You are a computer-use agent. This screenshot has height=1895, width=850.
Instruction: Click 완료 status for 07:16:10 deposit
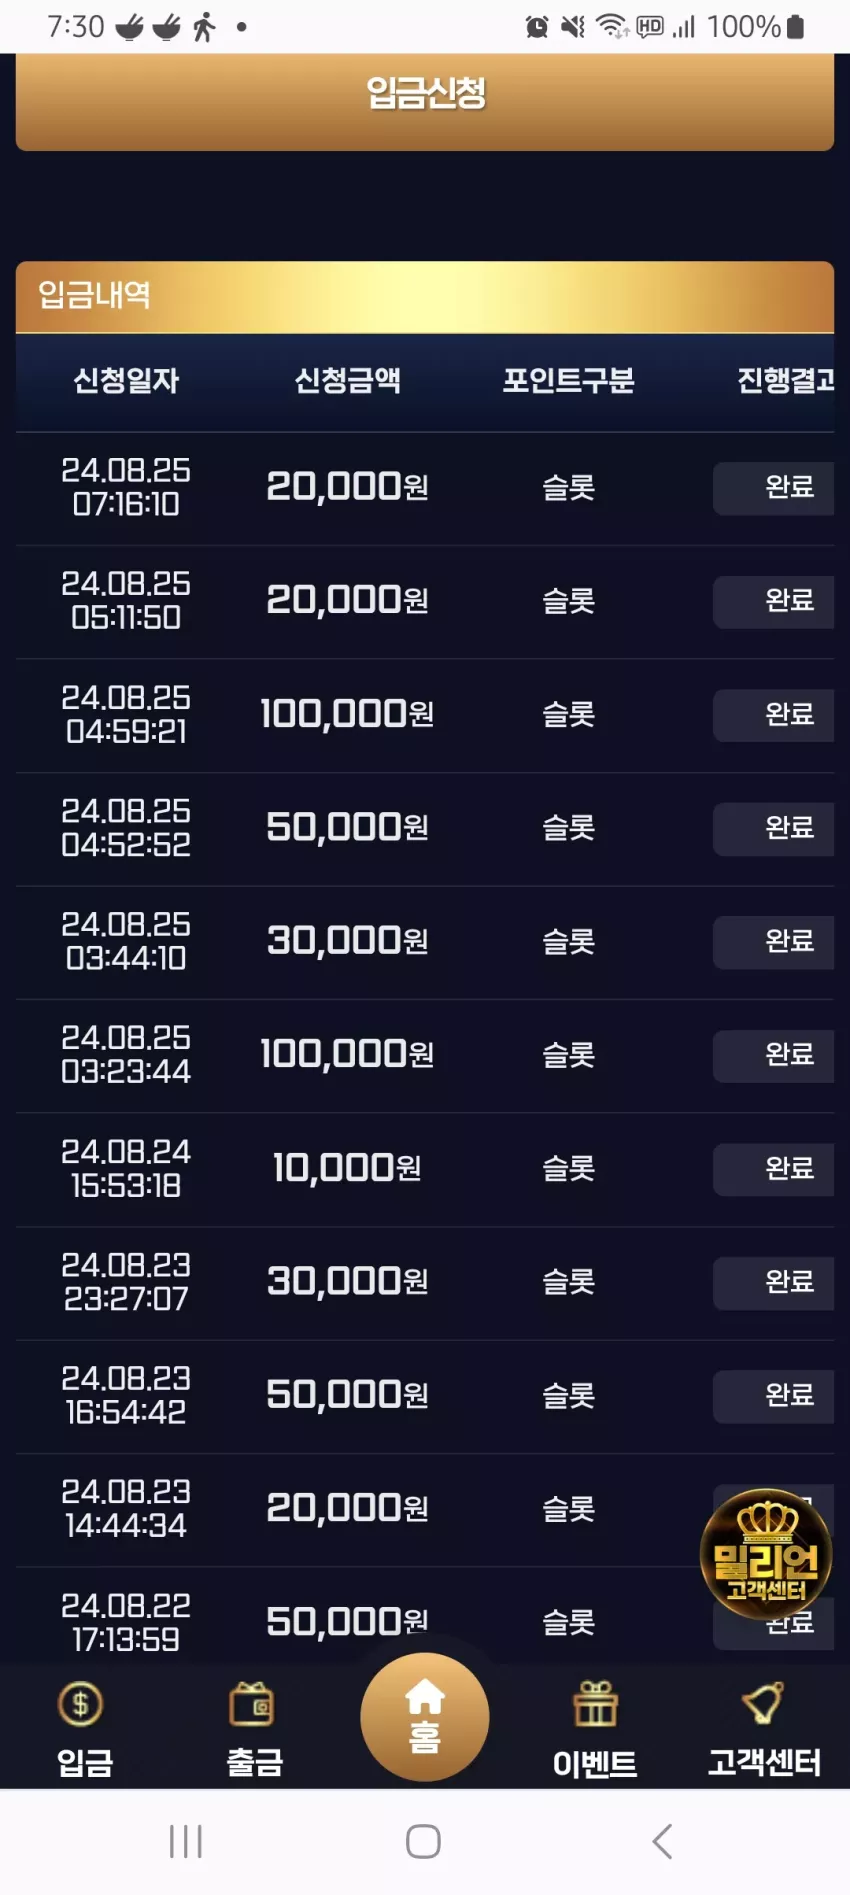coord(773,488)
